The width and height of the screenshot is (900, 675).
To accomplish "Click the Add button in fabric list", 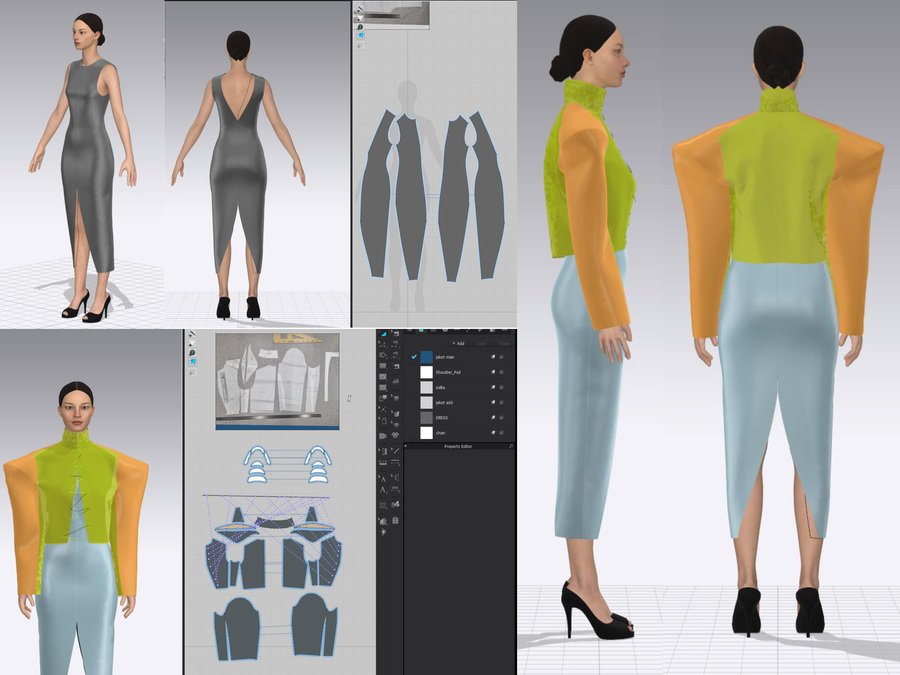I will [x=459, y=342].
